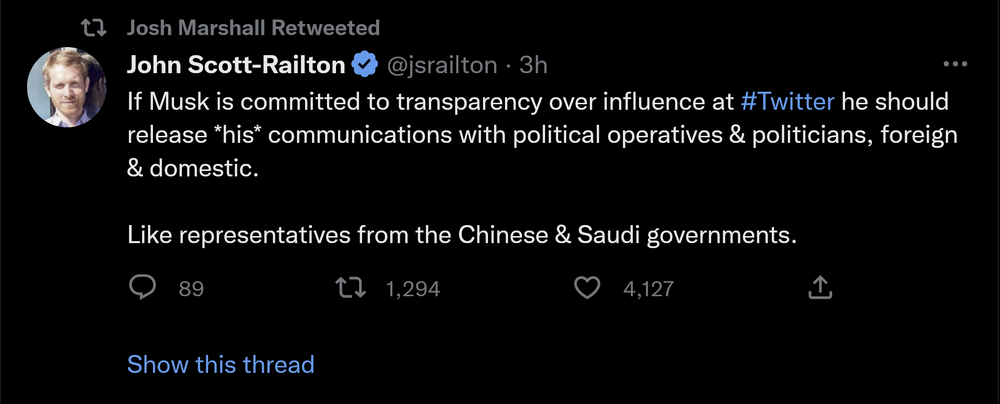Click the John Scott-Railton display name

236,66
